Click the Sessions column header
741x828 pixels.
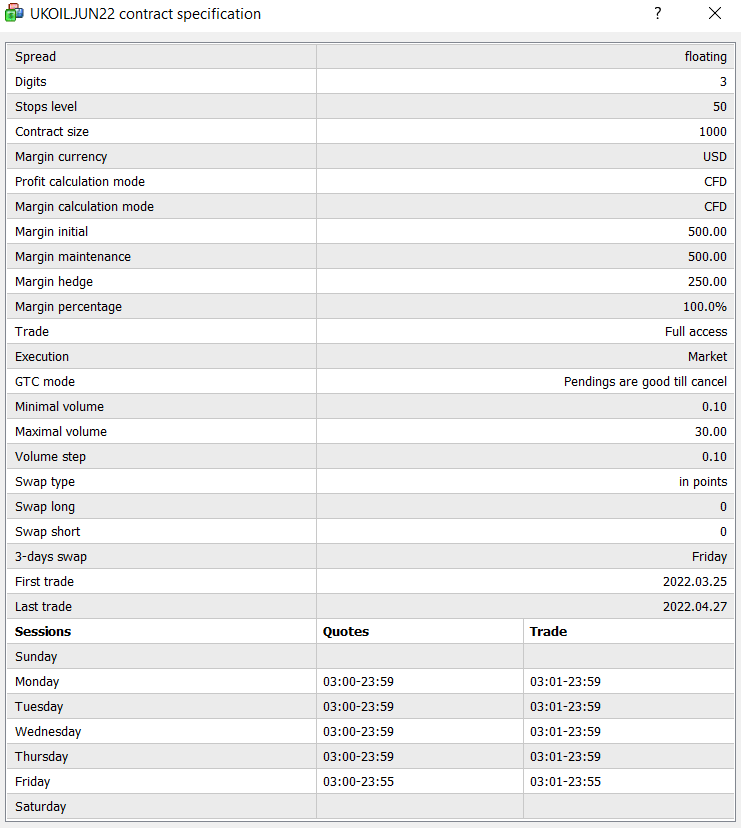(43, 632)
